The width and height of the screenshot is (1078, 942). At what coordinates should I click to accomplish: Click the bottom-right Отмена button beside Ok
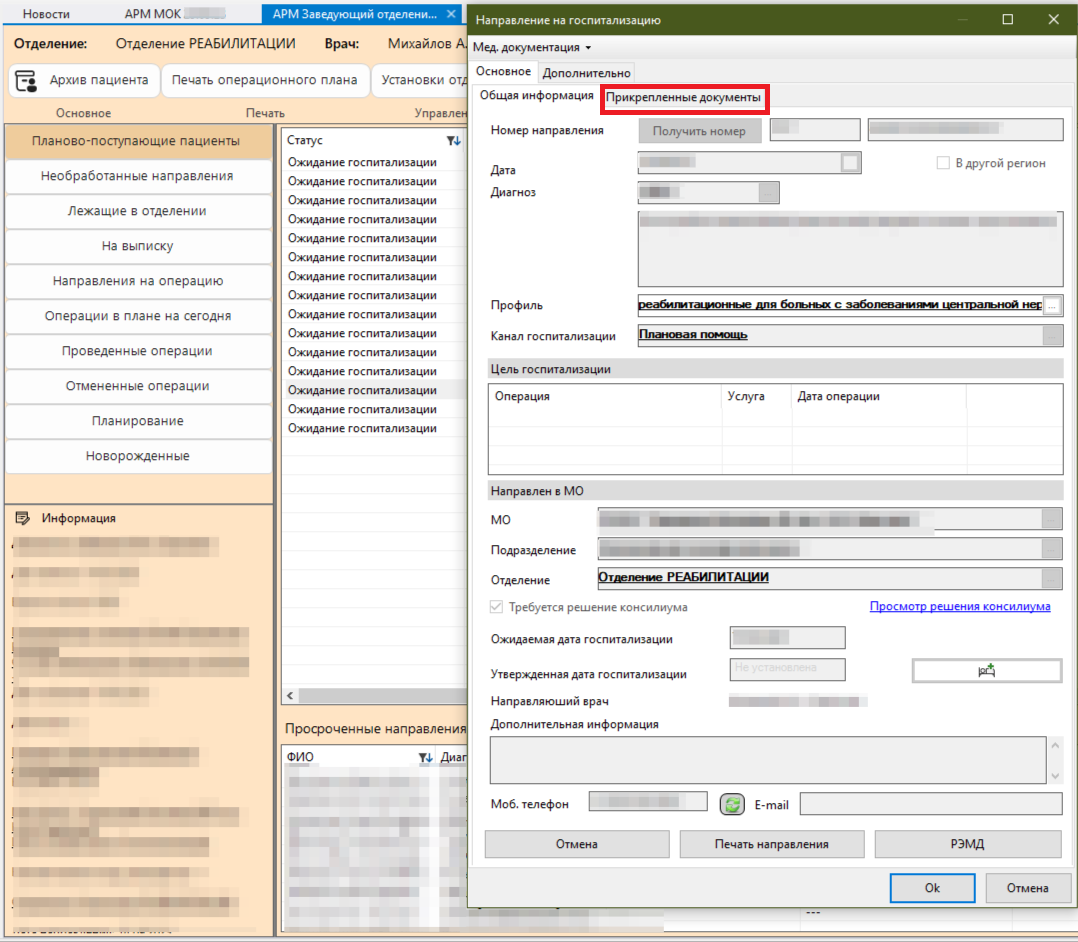point(1027,888)
